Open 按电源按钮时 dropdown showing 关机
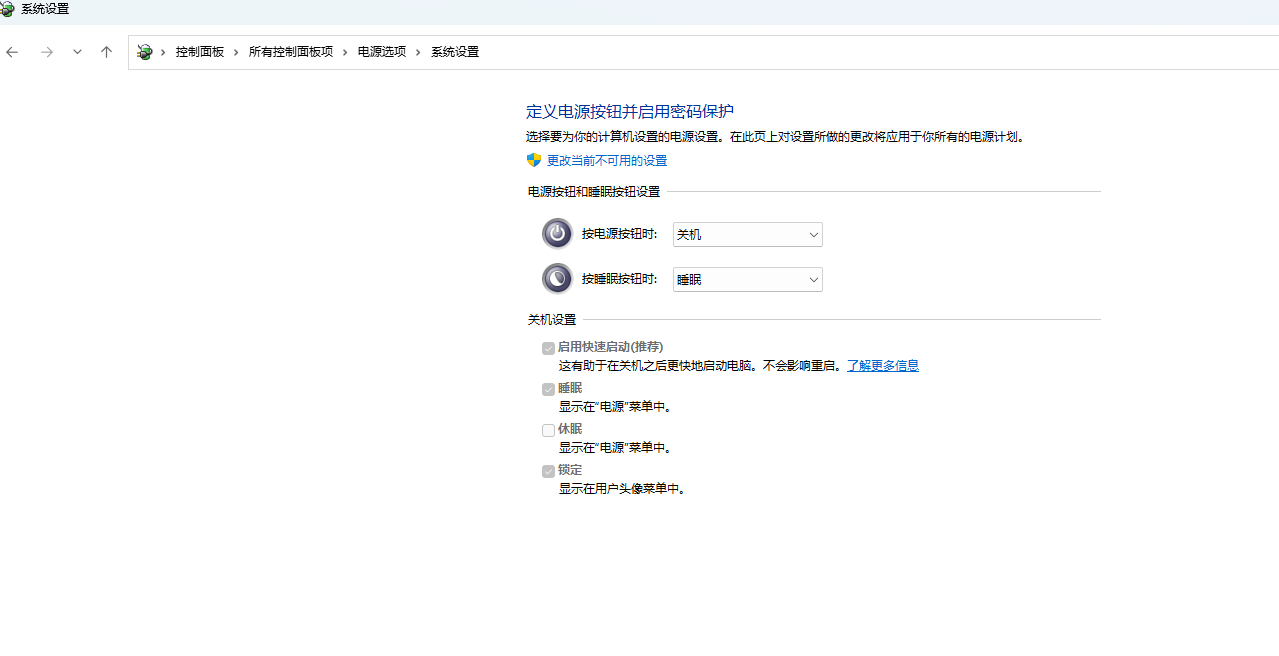 pos(748,234)
